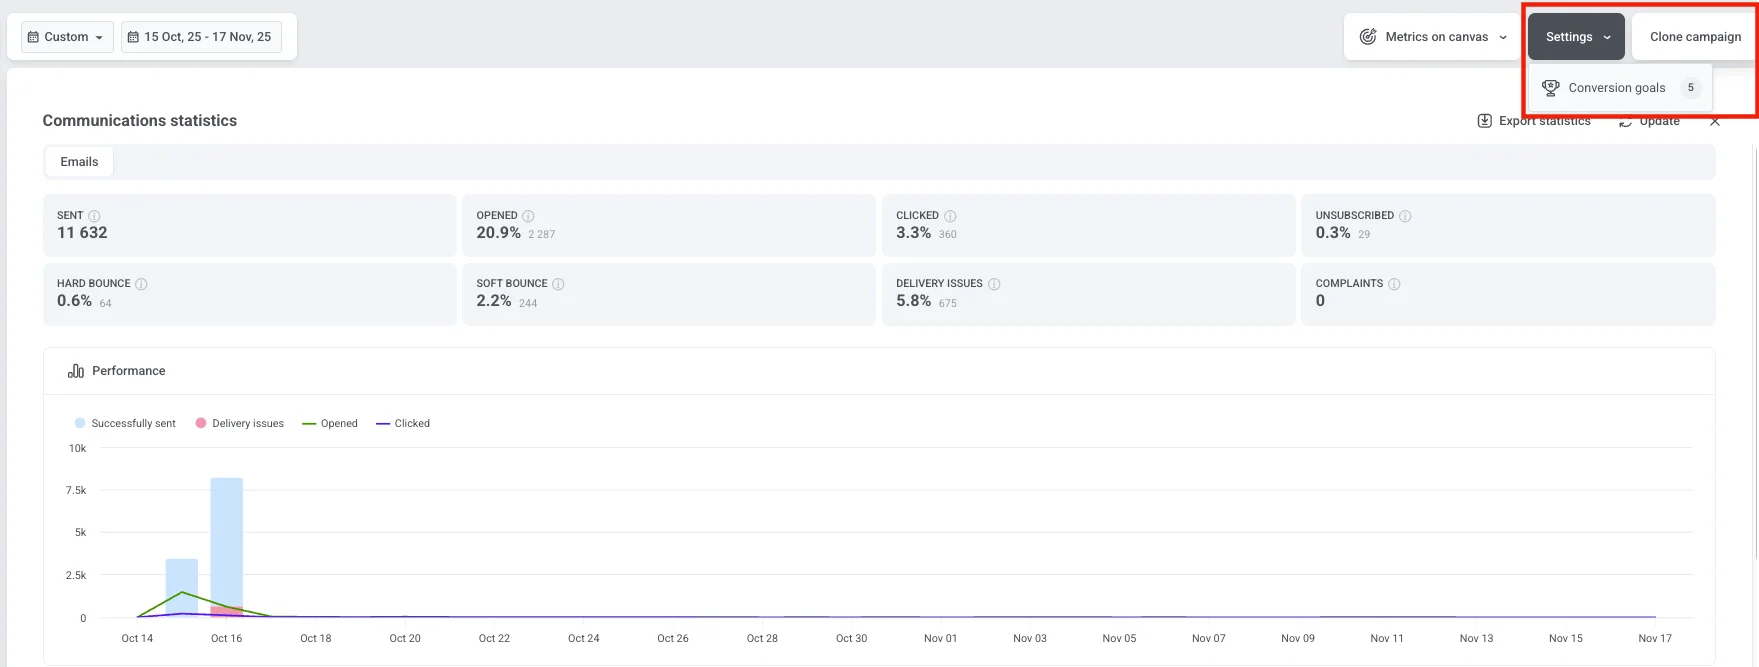The image size is (1759, 667).
Task: Click the info icon beside DELIVERY ISSUES
Action: (x=994, y=284)
